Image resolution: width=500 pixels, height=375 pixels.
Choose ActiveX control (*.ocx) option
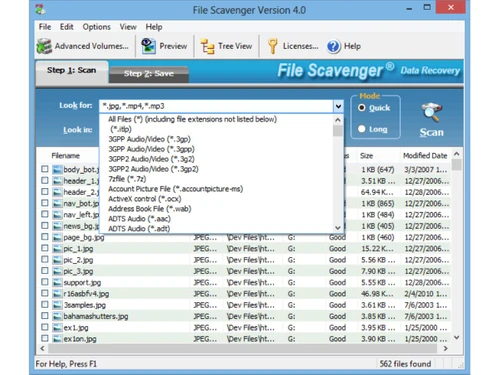(x=145, y=199)
